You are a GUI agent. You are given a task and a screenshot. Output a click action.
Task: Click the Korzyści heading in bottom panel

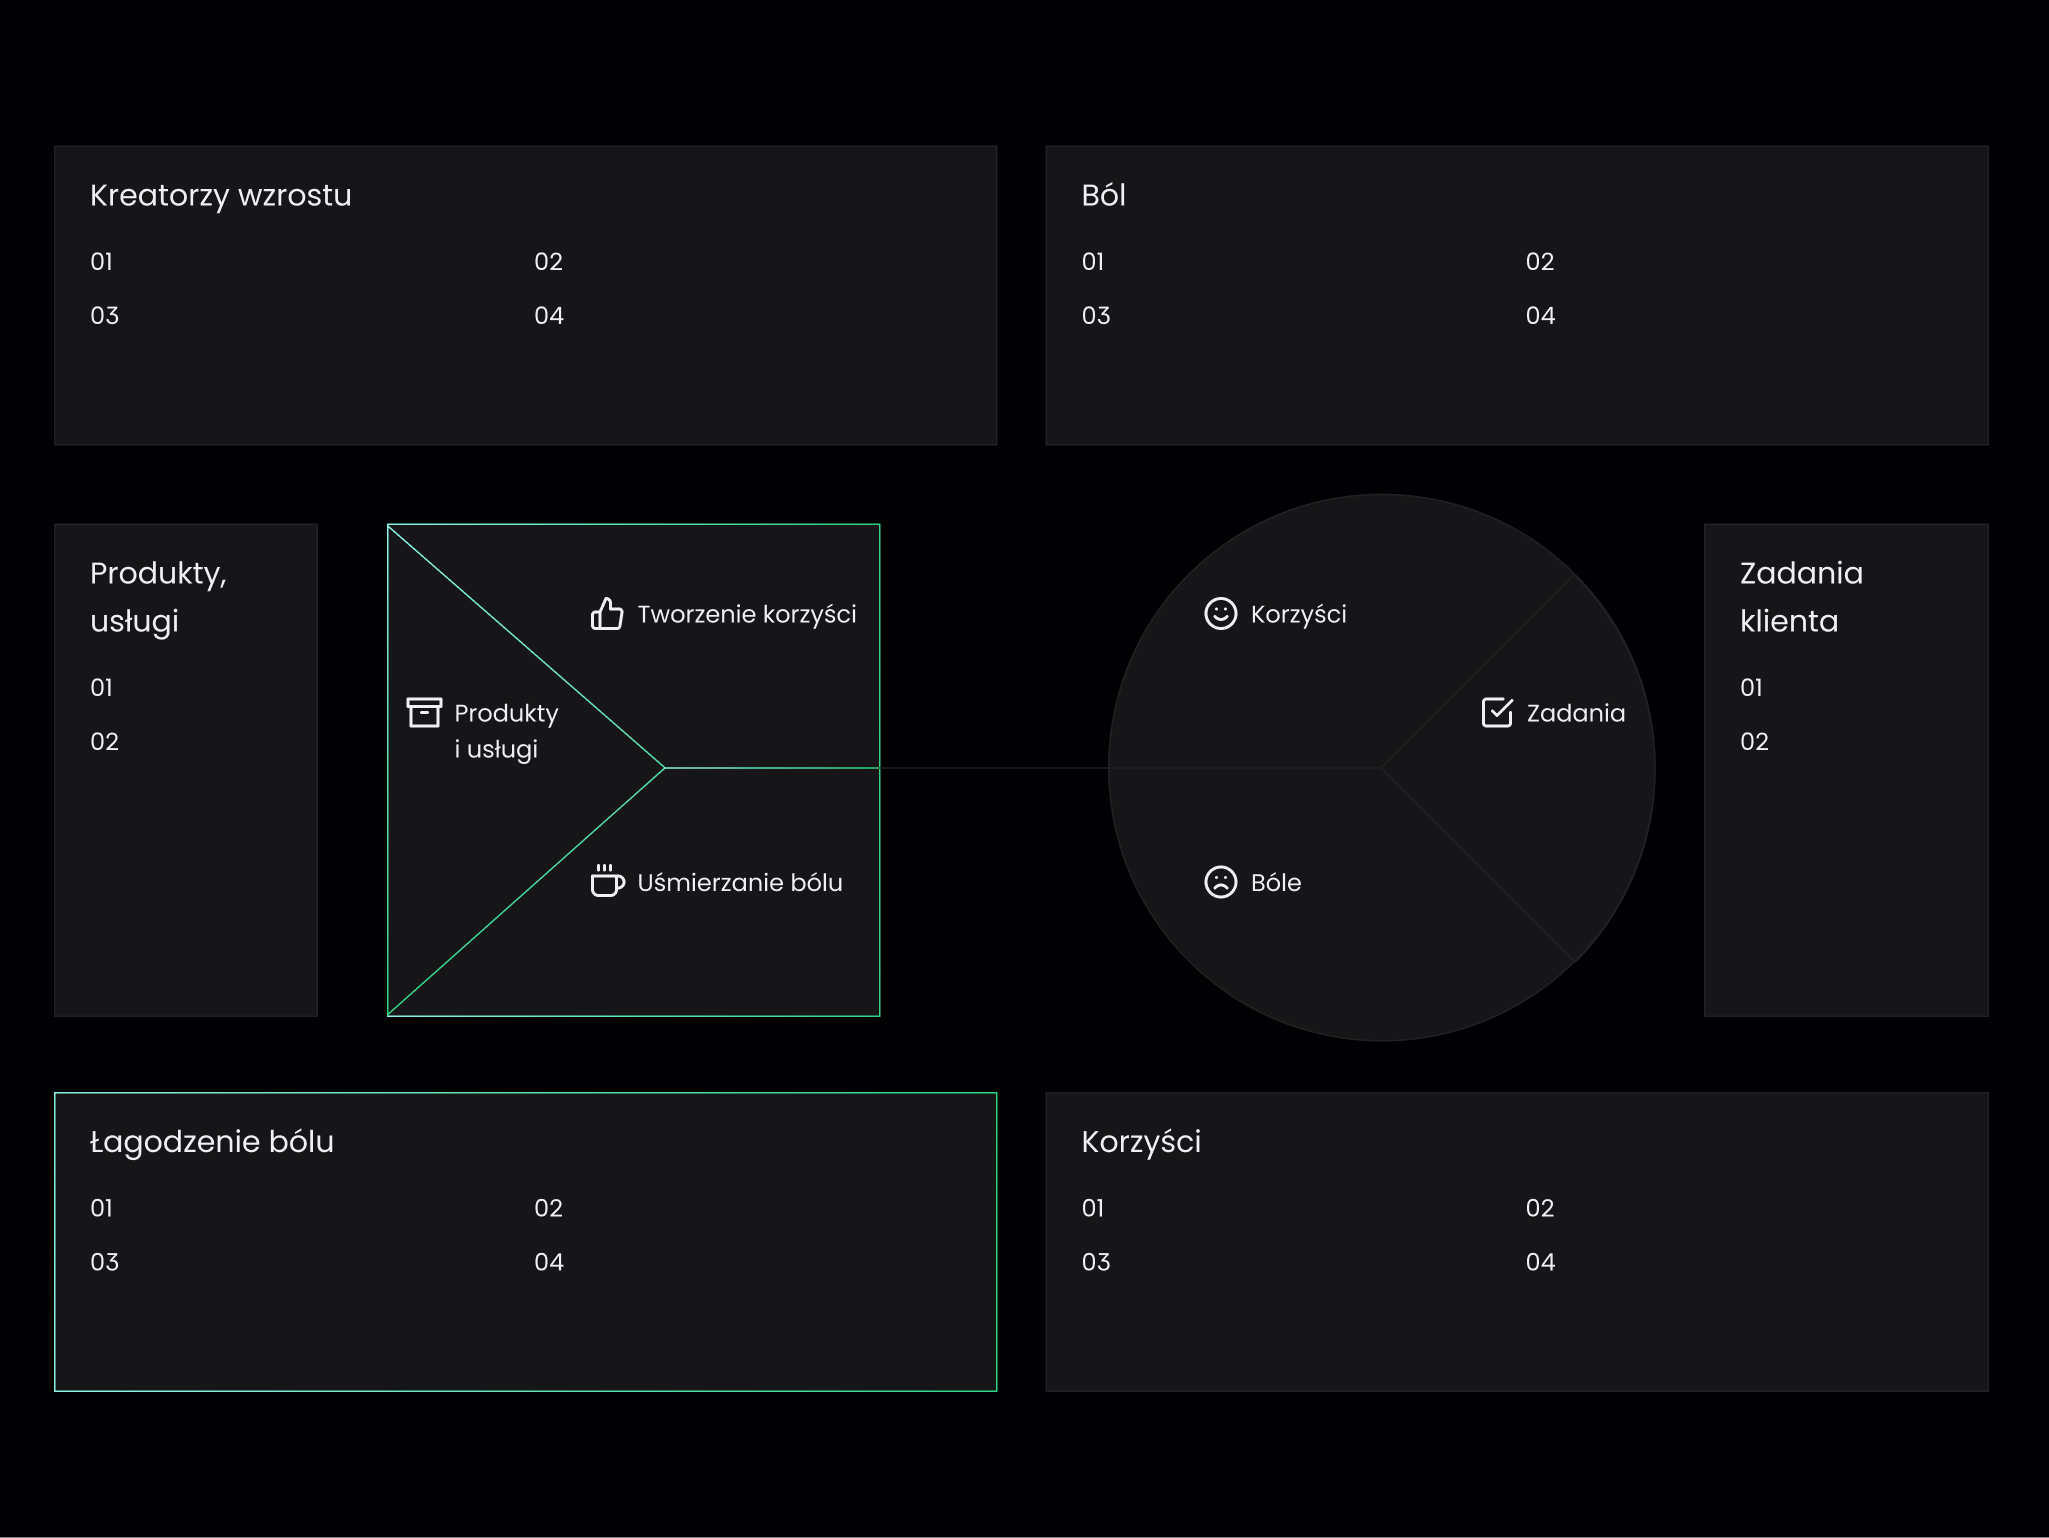[x=1140, y=1142]
